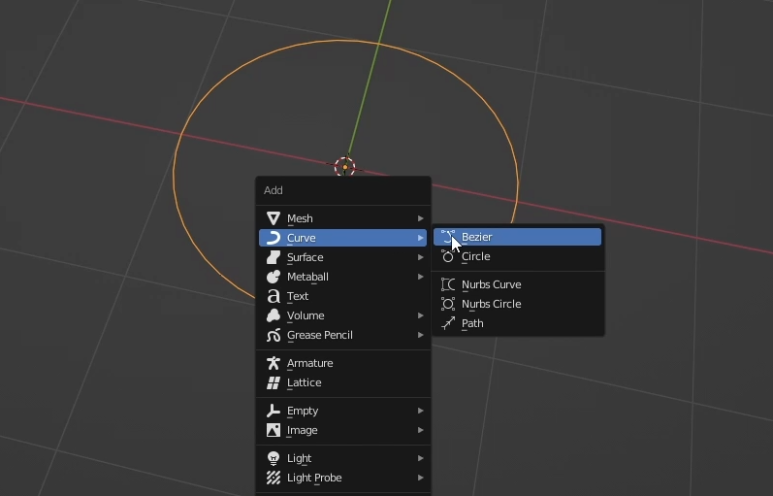The height and width of the screenshot is (496, 773).
Task: Open the Light Probe menu entry
Action: [343, 478]
